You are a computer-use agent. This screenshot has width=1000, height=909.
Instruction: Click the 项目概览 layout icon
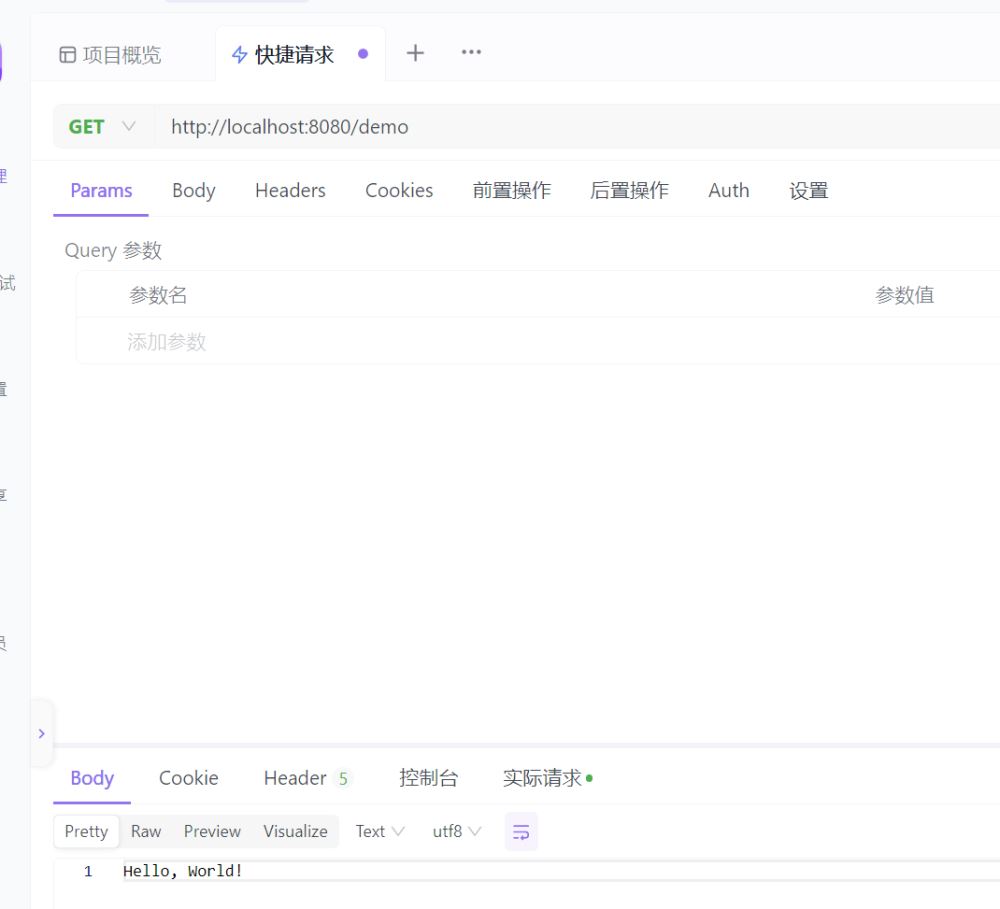tap(67, 55)
